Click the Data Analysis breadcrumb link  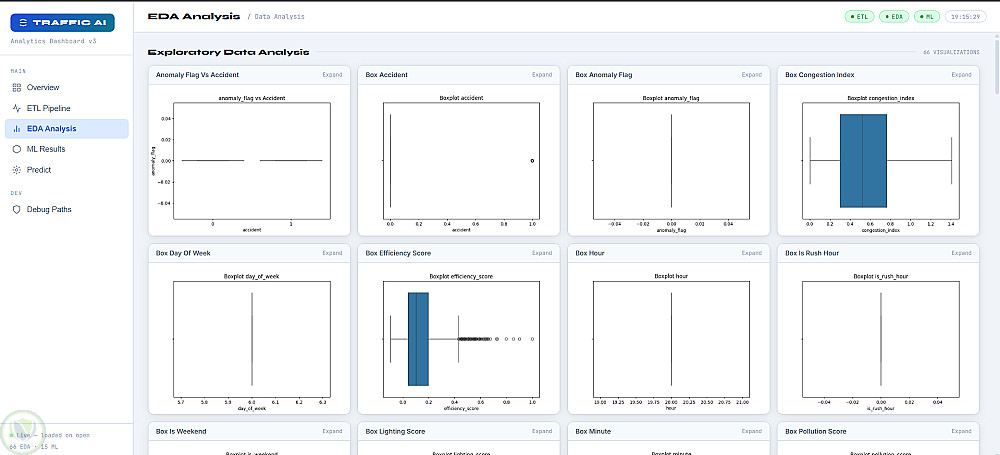tap(279, 17)
